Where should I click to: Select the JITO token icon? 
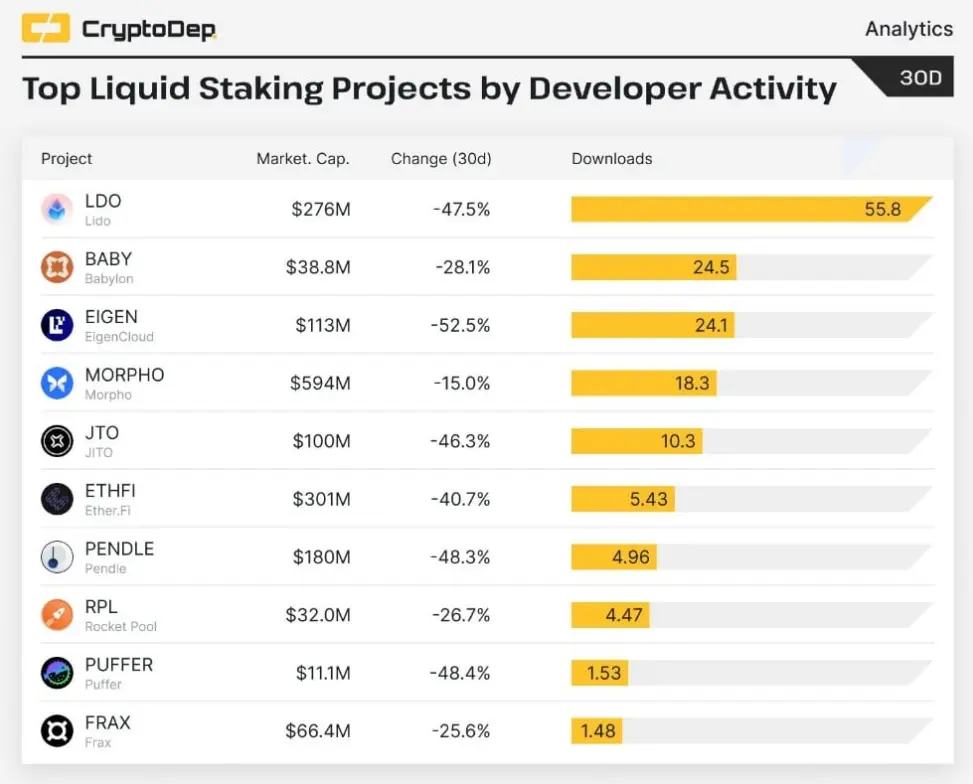coord(56,441)
